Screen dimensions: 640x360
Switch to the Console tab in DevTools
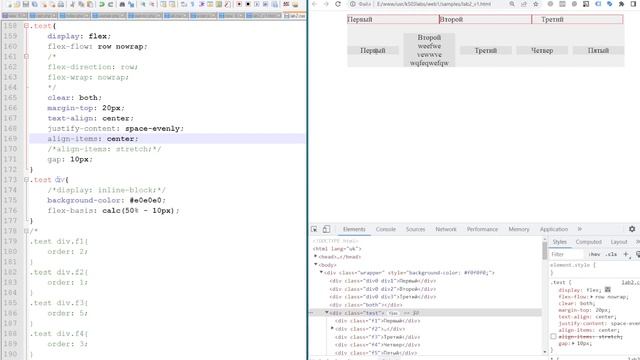click(x=386, y=229)
